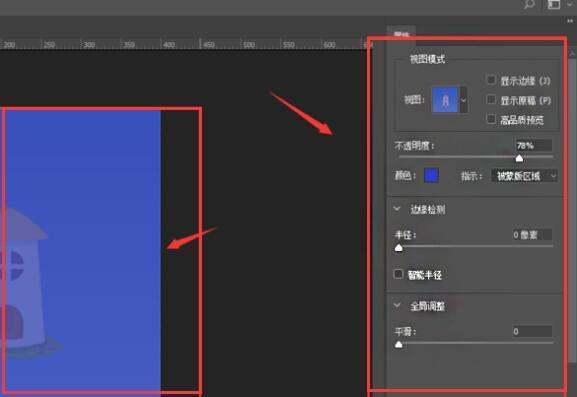Click the 半径 label text
The image size is (577, 397).
coord(405,235)
